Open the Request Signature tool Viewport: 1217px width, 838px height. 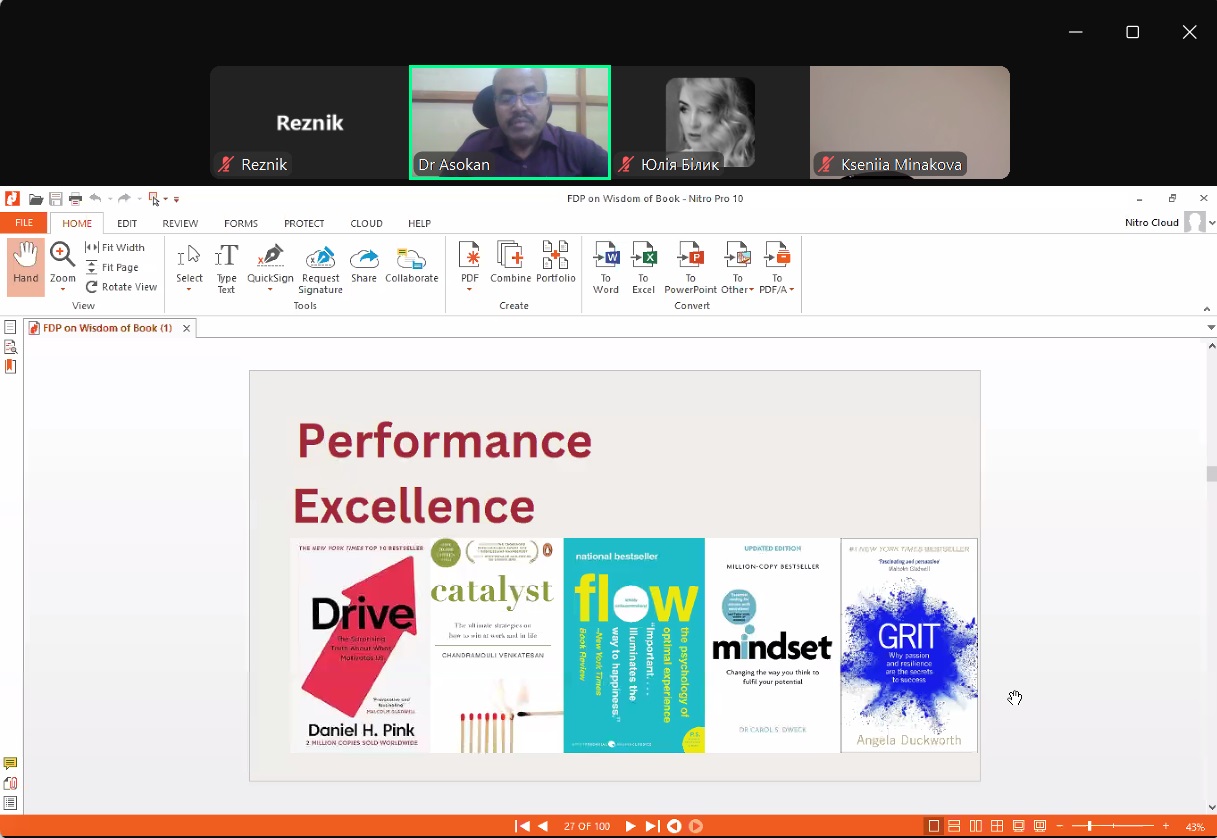pos(321,269)
